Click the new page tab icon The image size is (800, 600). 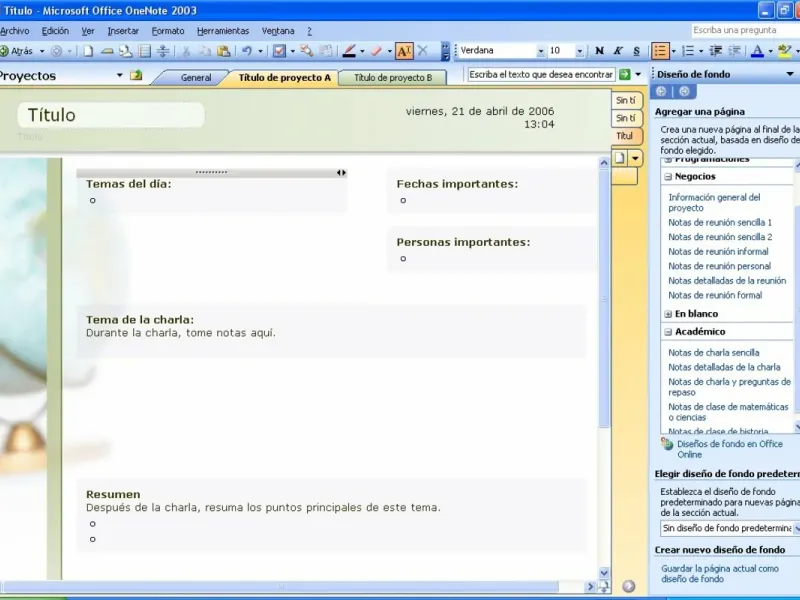coord(619,158)
